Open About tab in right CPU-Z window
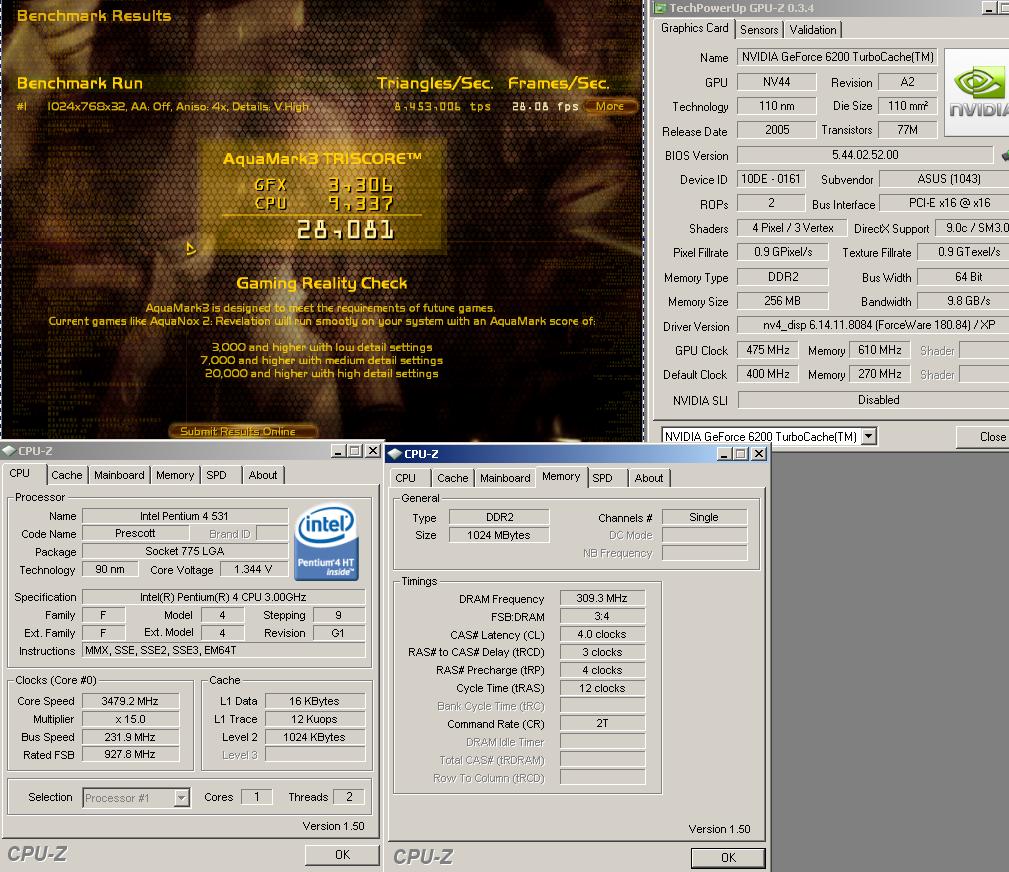1009x872 pixels. (x=649, y=478)
